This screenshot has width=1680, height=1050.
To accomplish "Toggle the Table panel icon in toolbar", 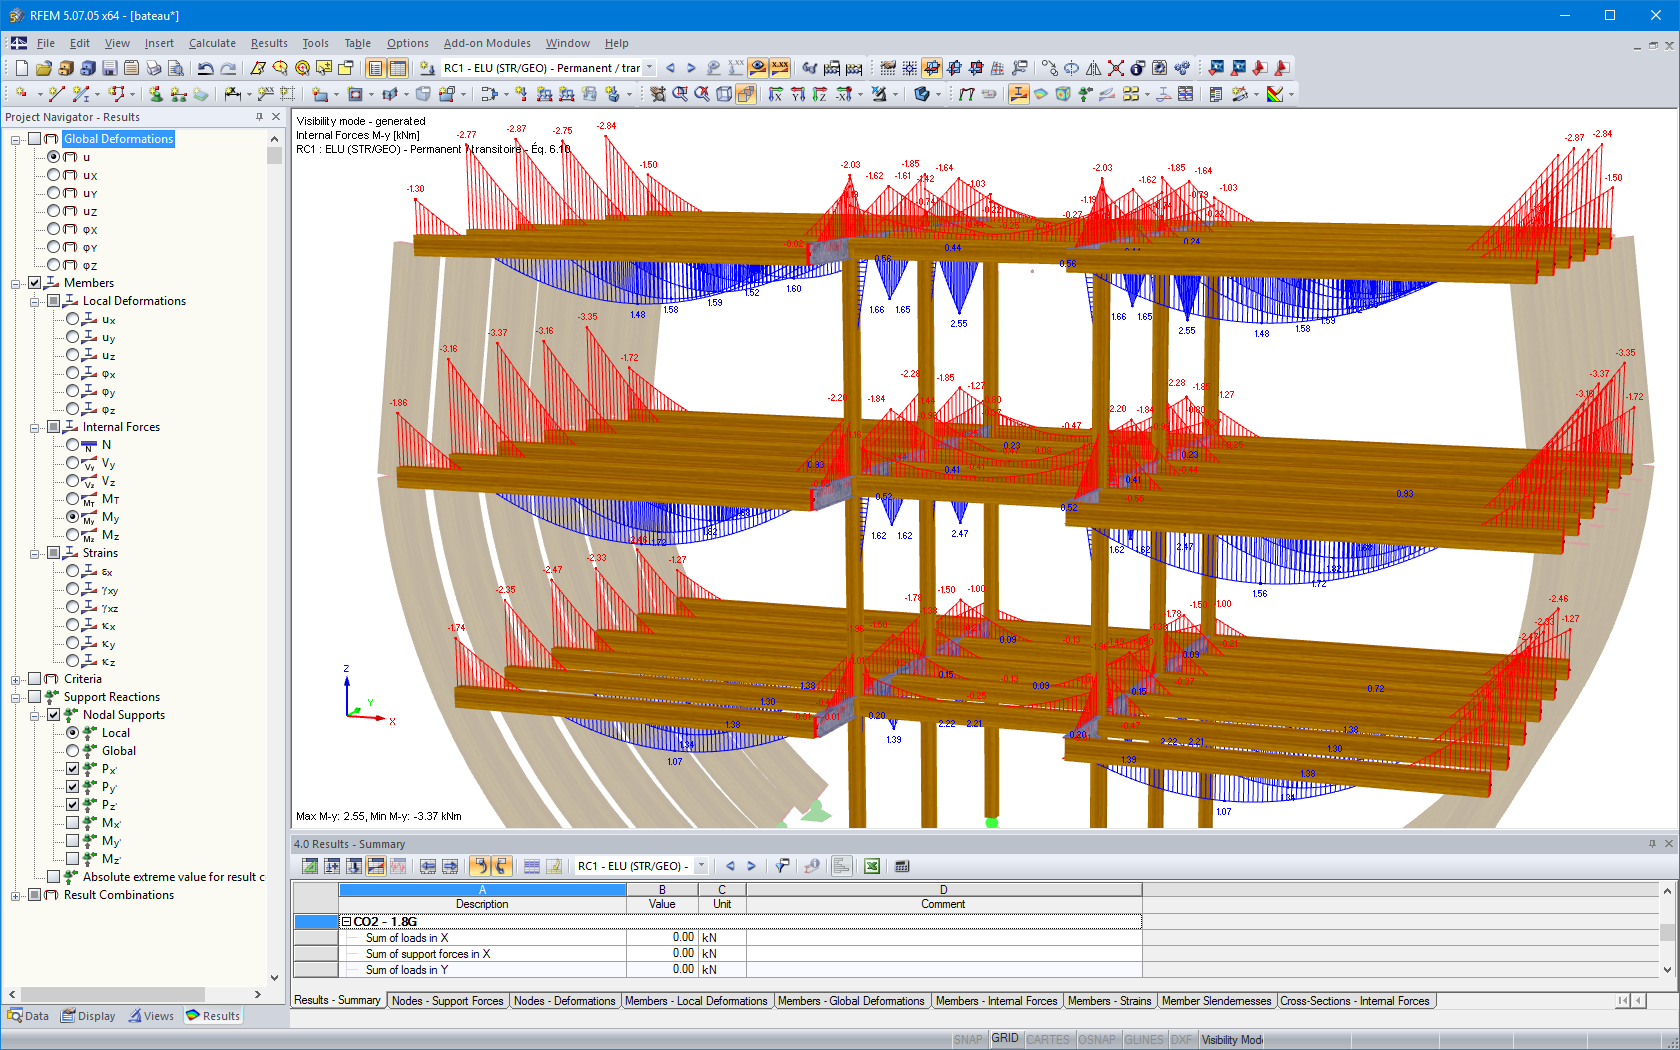I will pos(398,68).
